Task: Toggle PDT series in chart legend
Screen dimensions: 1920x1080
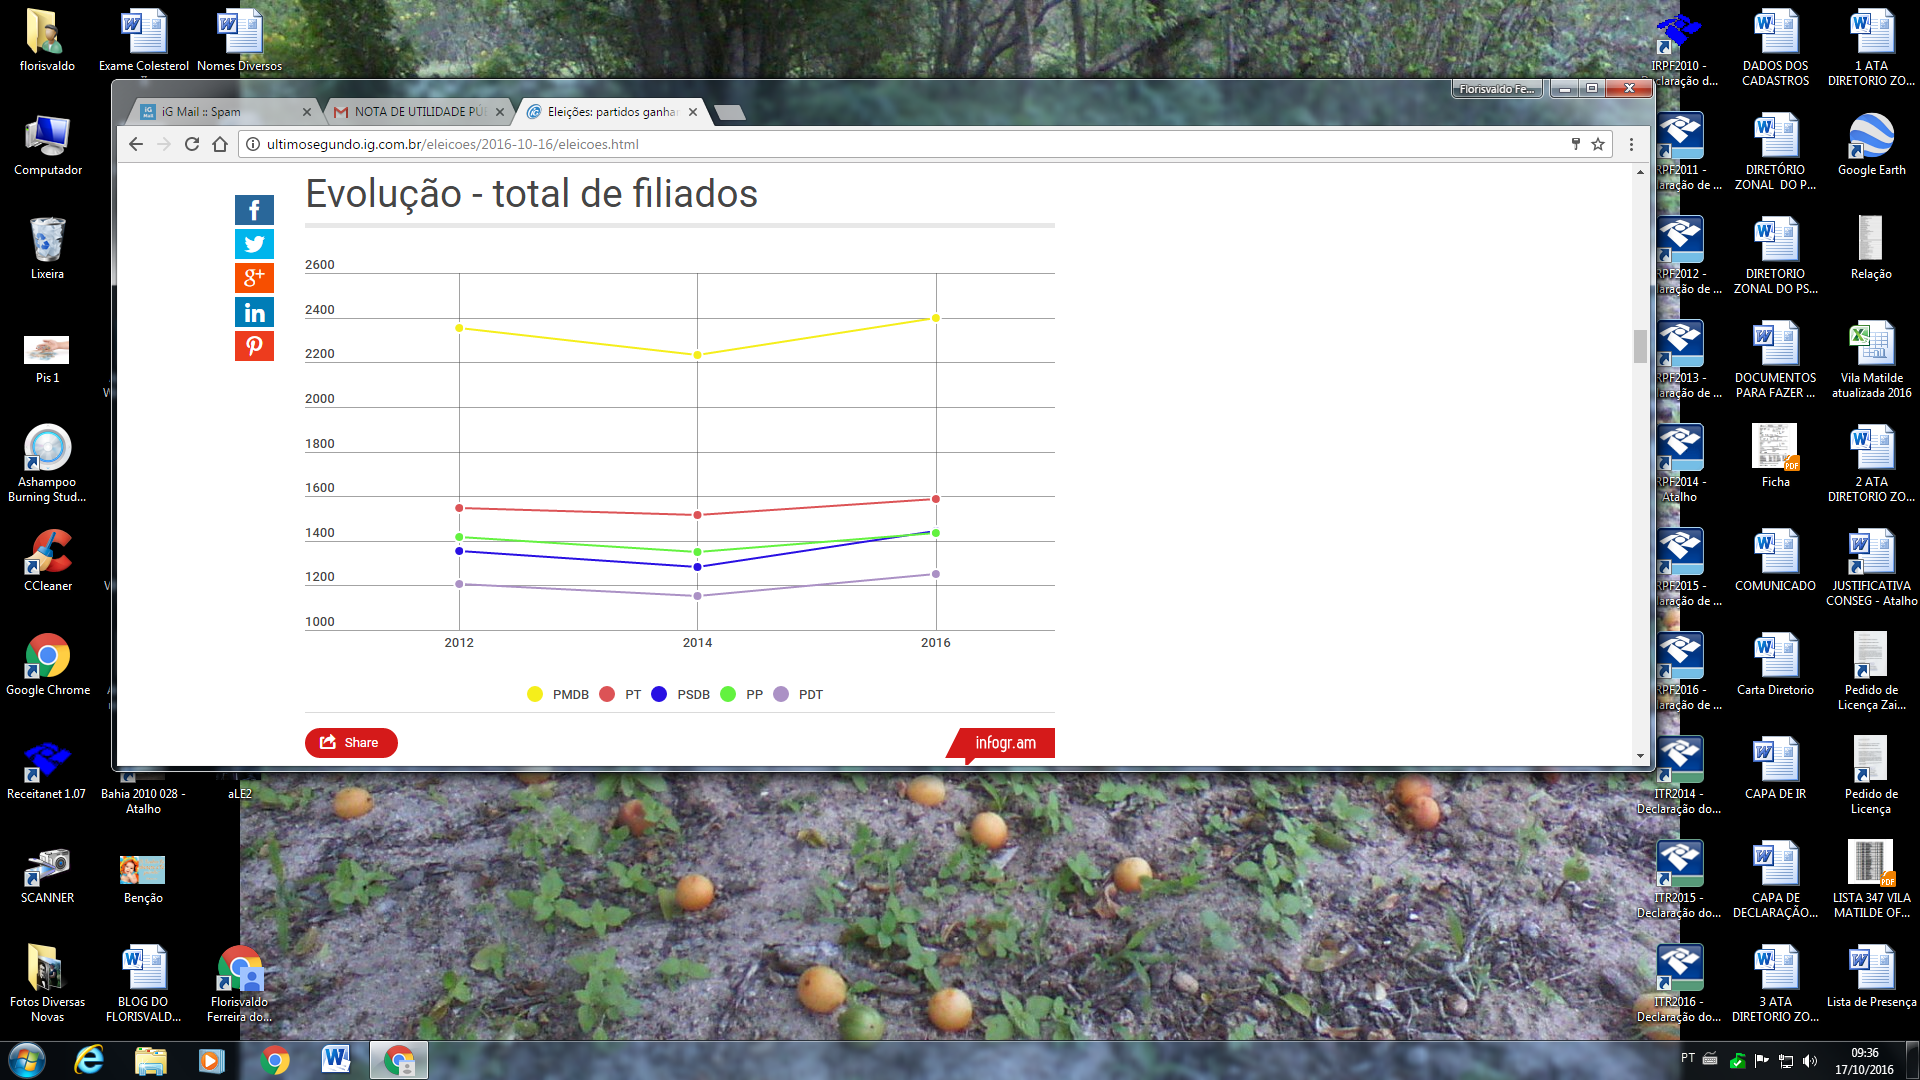Action: tap(798, 694)
